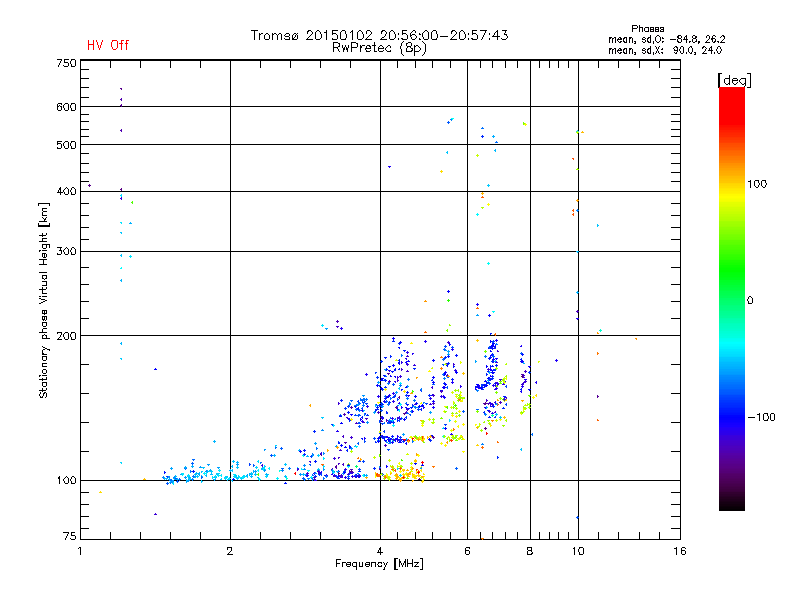Click the y-axis tick label '600'
800x600 pixels.
pyautogui.click(x=66, y=107)
